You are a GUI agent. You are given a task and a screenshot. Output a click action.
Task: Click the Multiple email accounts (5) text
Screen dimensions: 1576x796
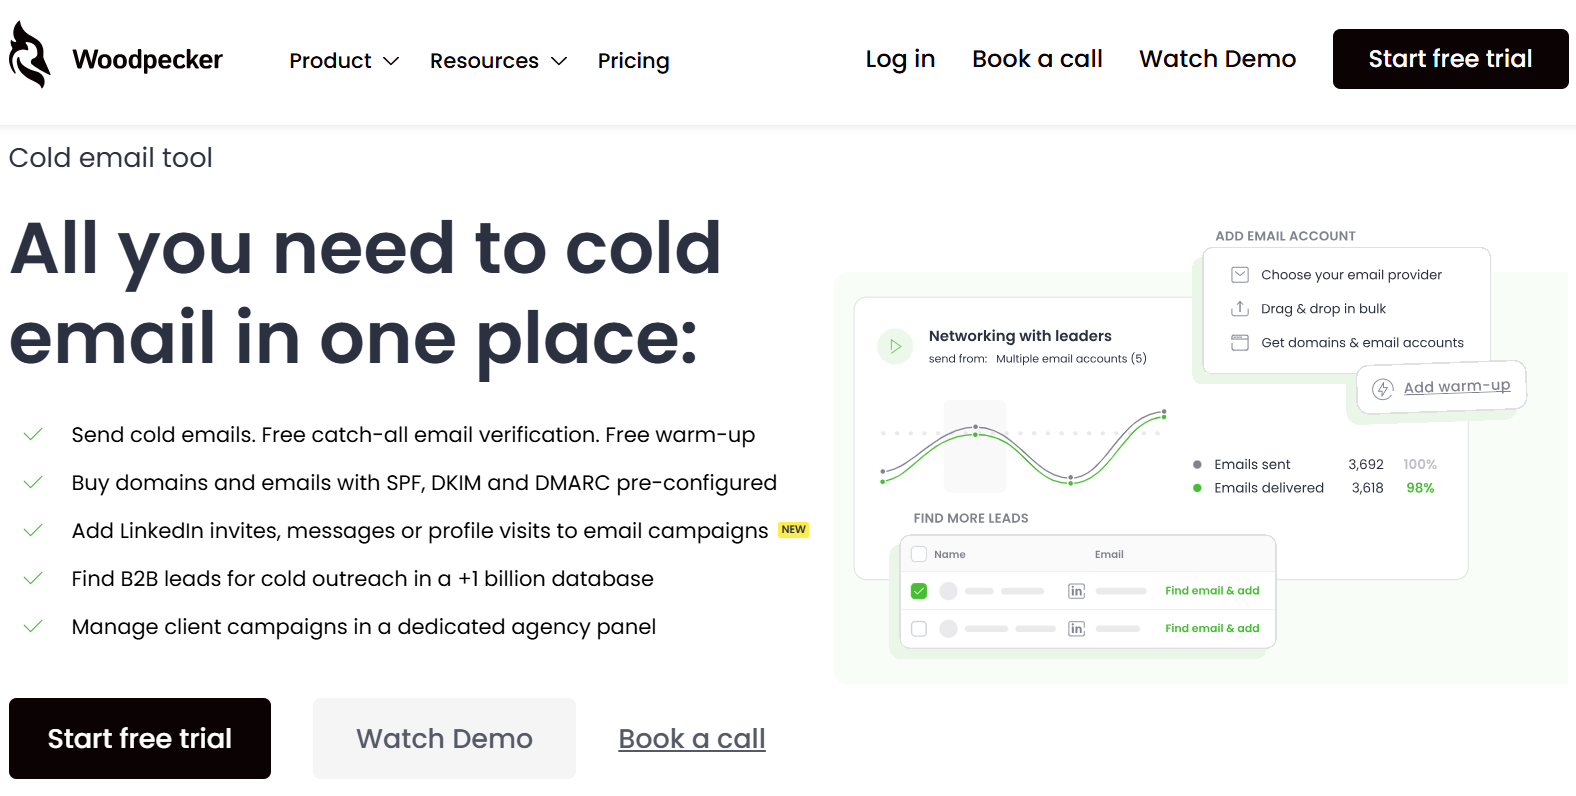1071,359
